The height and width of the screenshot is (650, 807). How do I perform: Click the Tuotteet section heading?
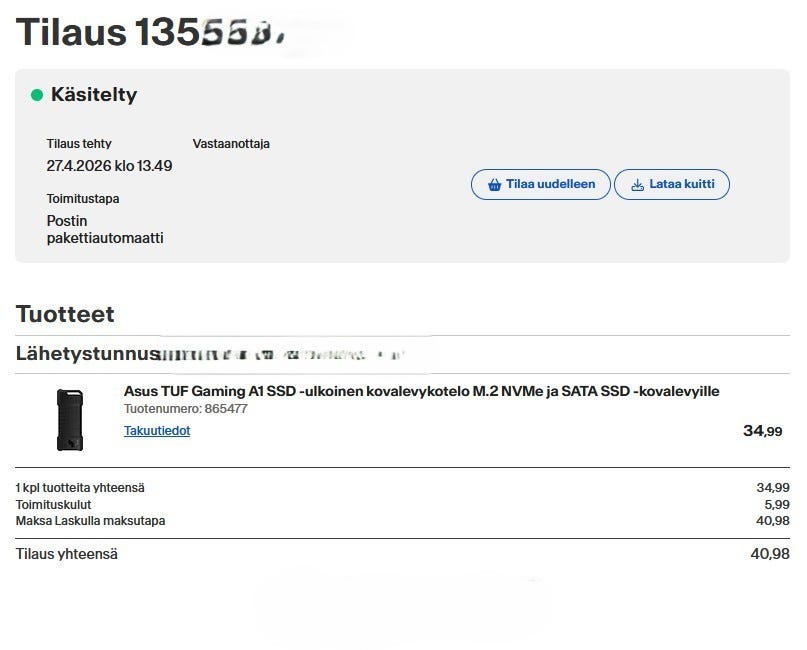pos(65,314)
